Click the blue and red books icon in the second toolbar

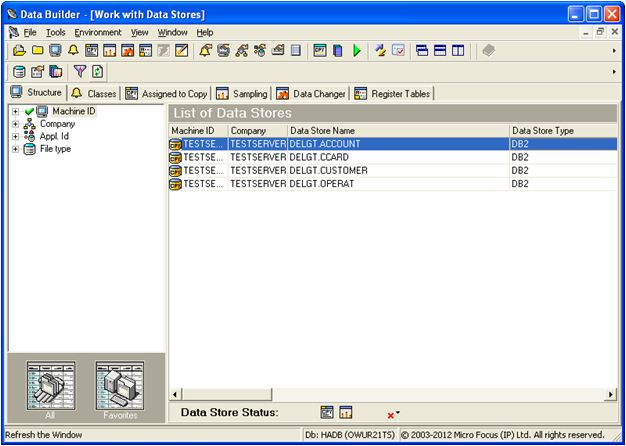click(x=55, y=72)
